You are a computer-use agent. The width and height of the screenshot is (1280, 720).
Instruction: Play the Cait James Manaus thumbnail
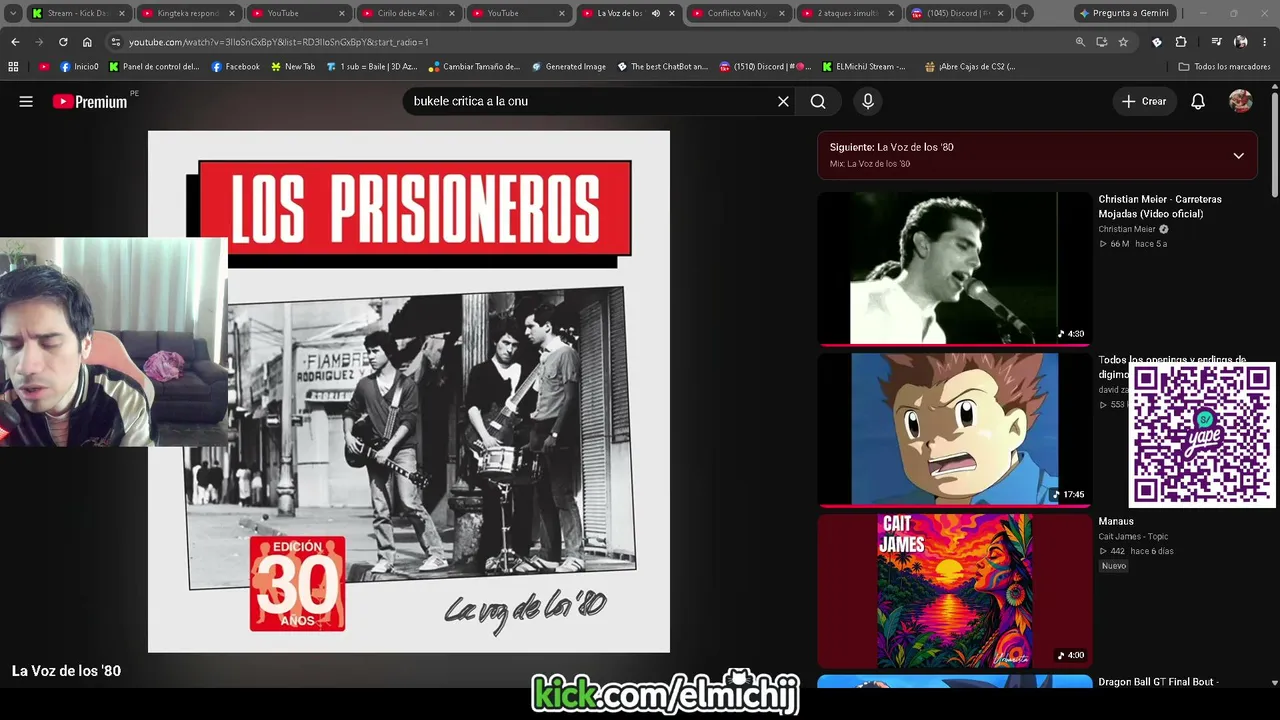click(954, 590)
